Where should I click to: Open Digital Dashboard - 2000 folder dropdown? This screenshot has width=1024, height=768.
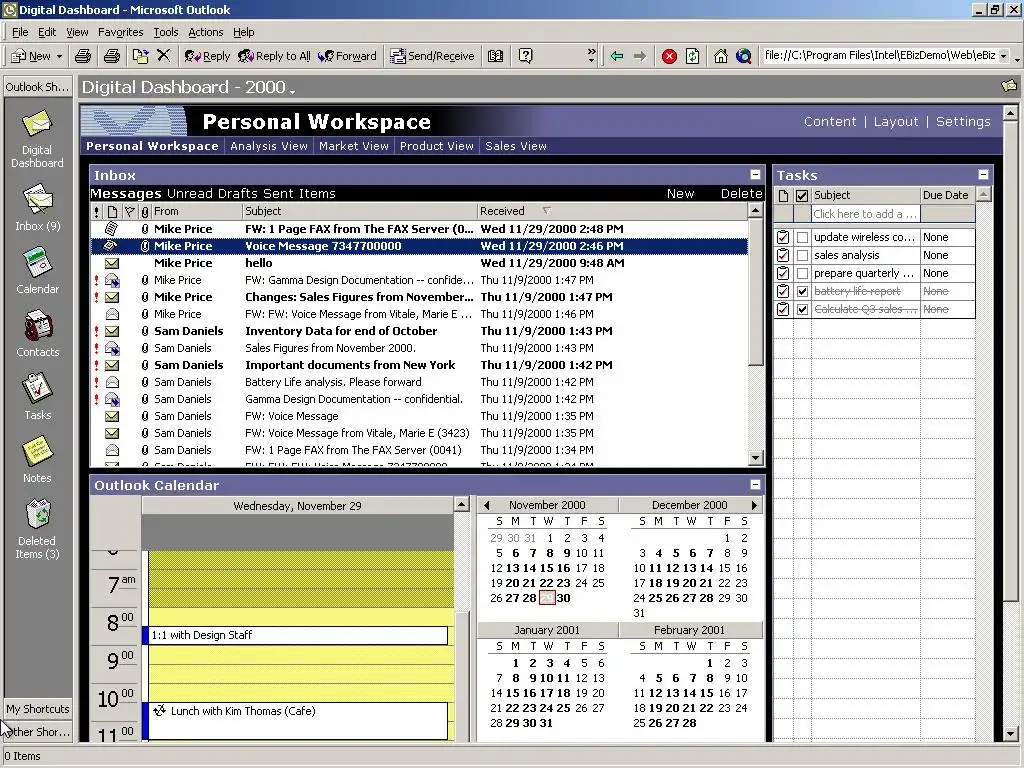click(x=292, y=90)
